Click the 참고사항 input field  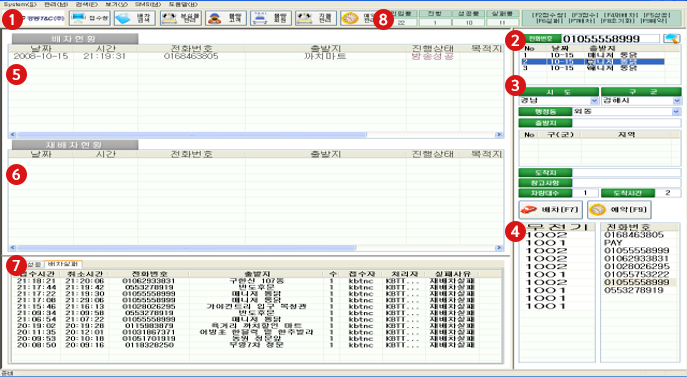[627, 183]
